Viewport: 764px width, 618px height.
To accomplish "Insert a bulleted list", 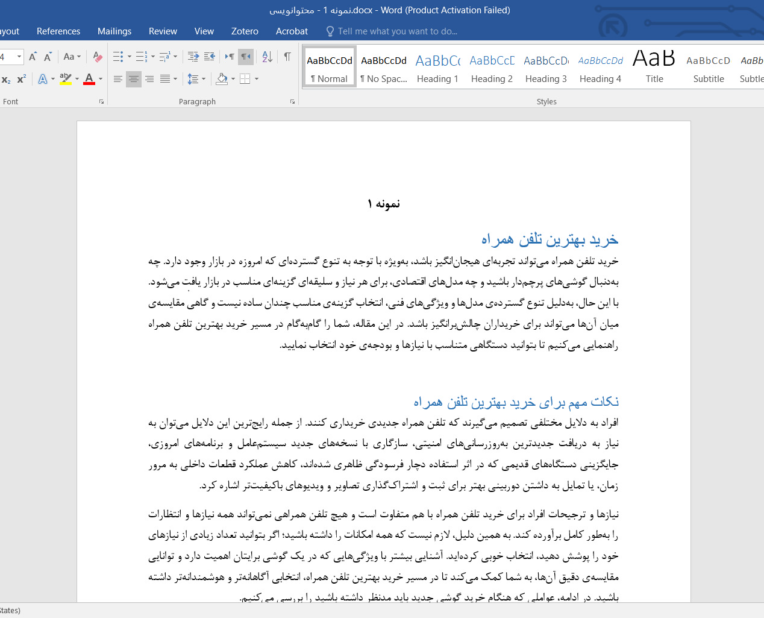I will (118, 57).
